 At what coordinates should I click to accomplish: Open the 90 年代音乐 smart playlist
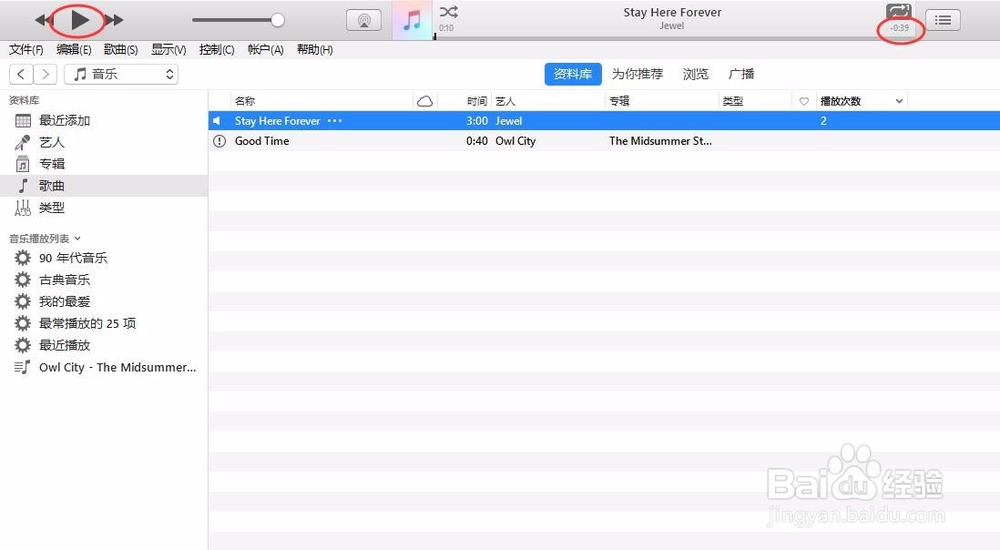click(x=104, y=258)
